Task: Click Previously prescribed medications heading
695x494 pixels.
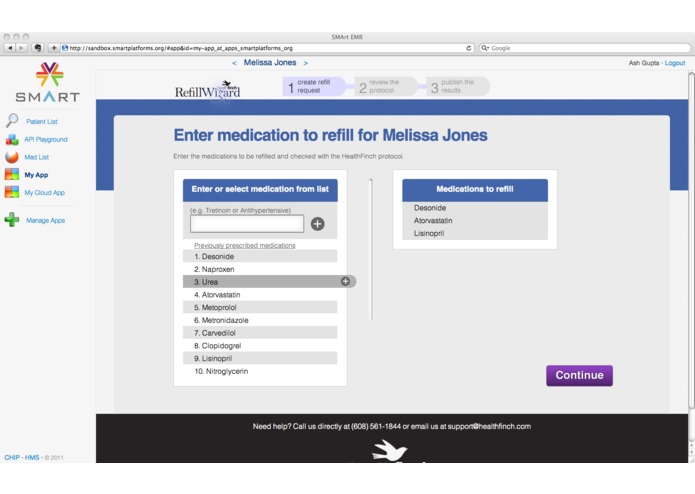Action: (x=245, y=245)
